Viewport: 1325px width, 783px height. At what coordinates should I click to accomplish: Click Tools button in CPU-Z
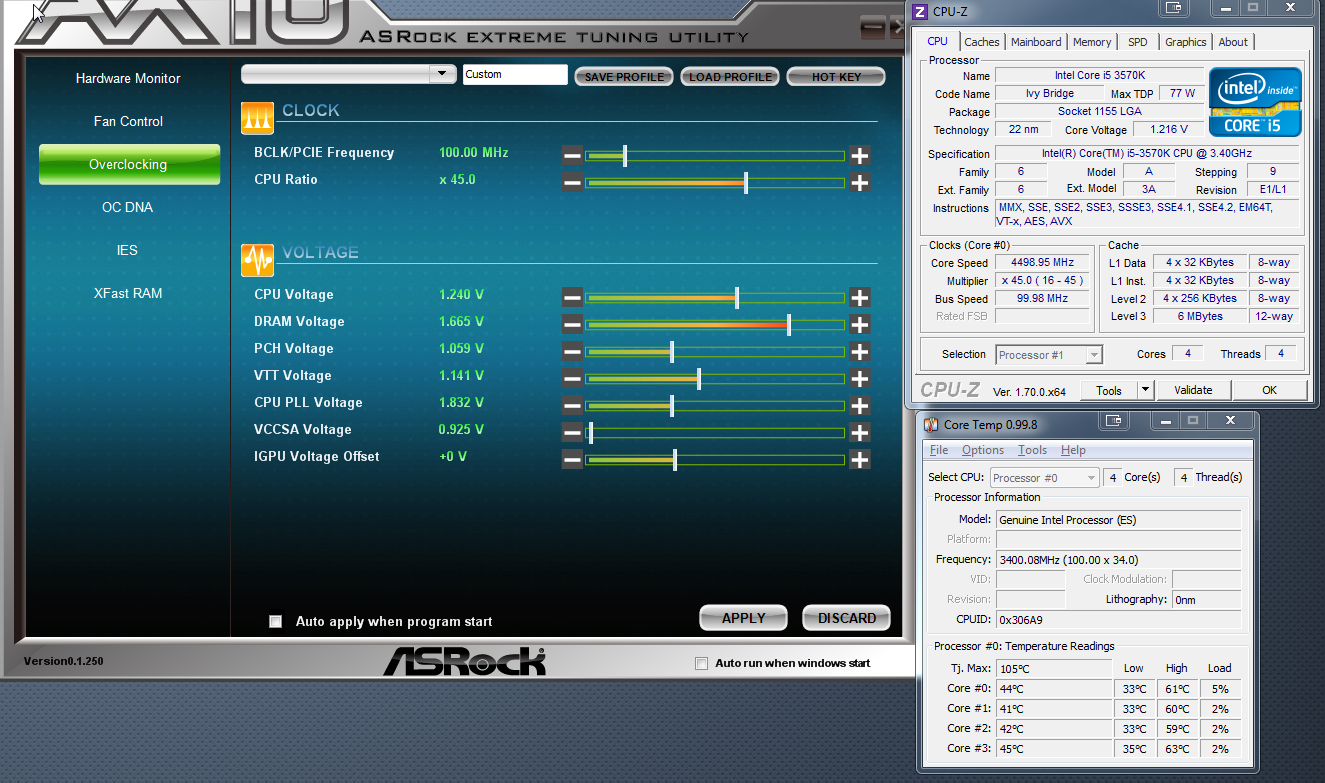coord(1109,390)
